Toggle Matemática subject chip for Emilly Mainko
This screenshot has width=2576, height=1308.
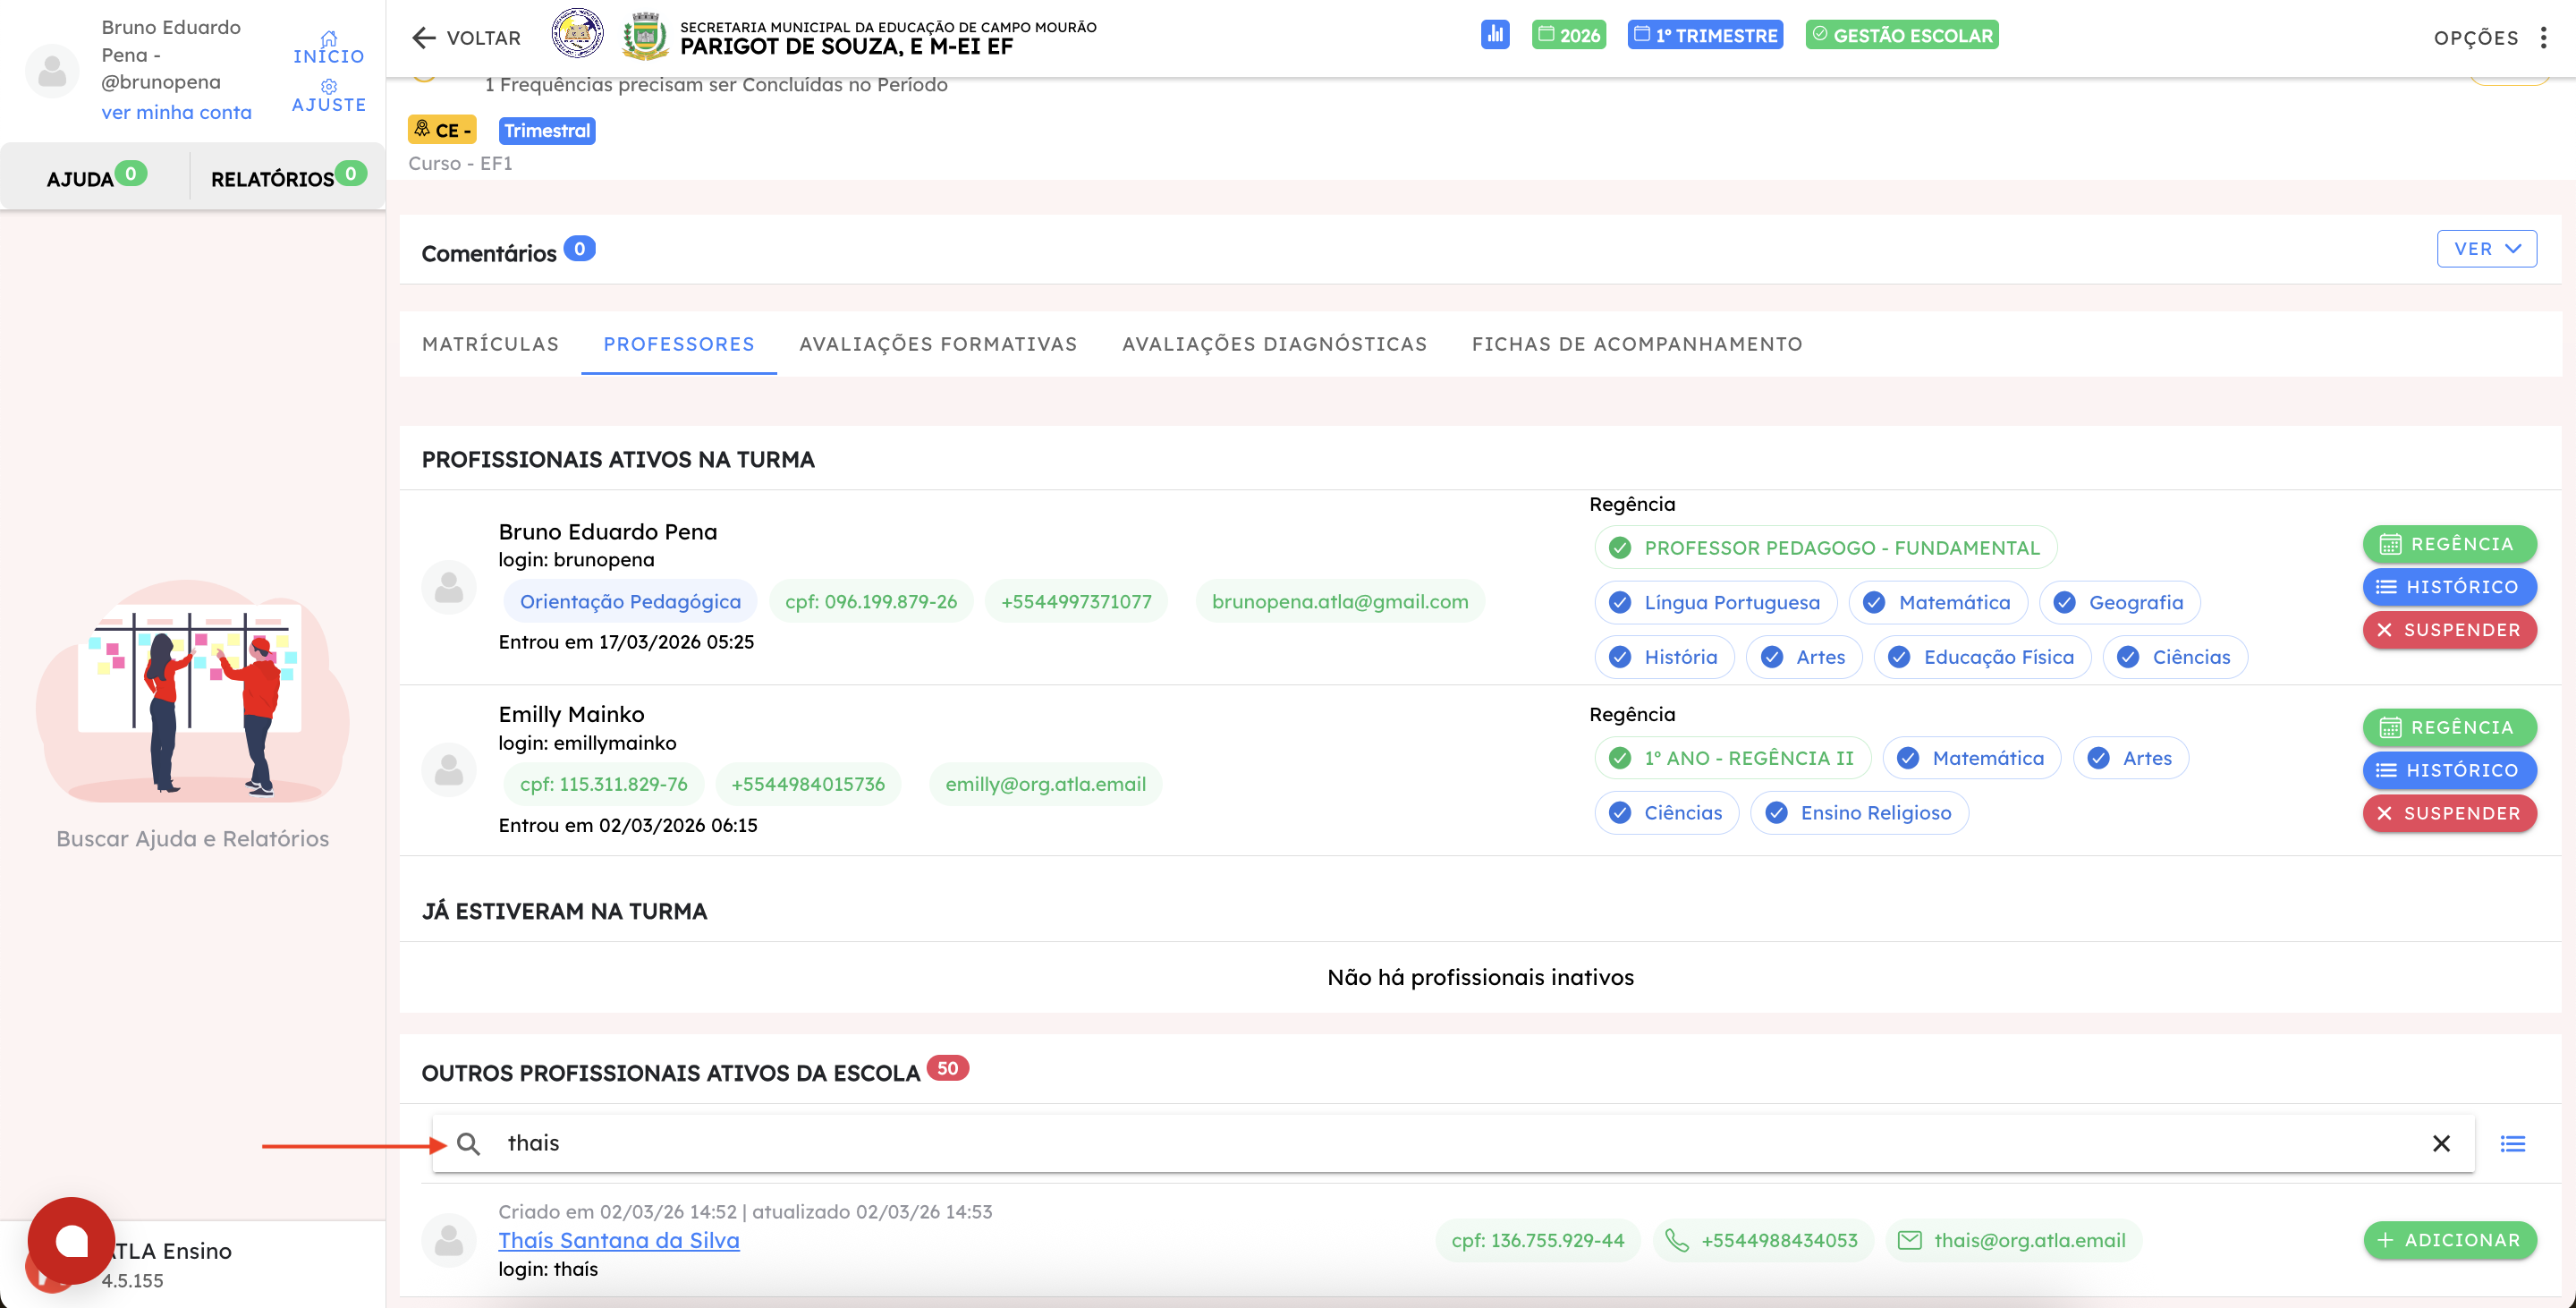(x=1971, y=758)
